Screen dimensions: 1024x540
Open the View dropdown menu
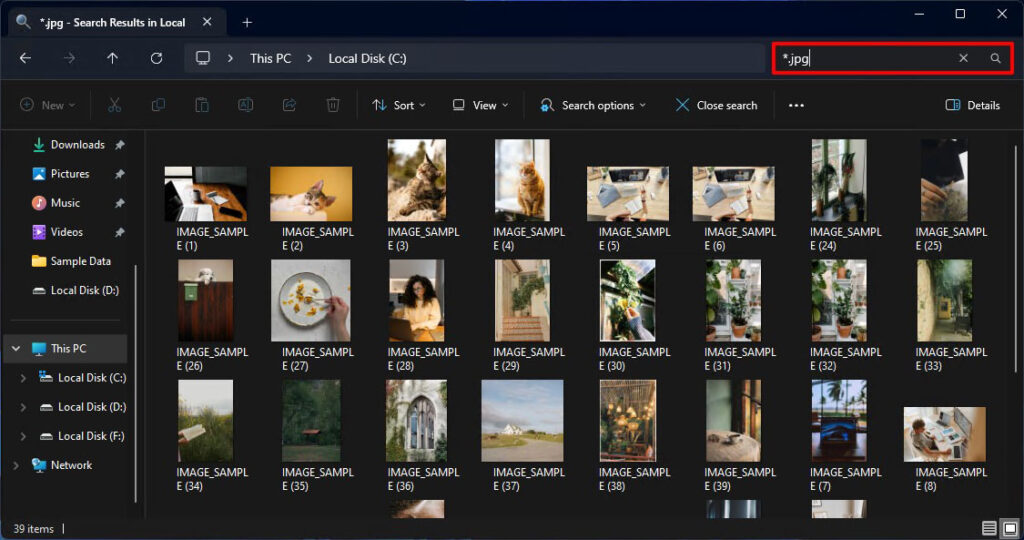(480, 105)
